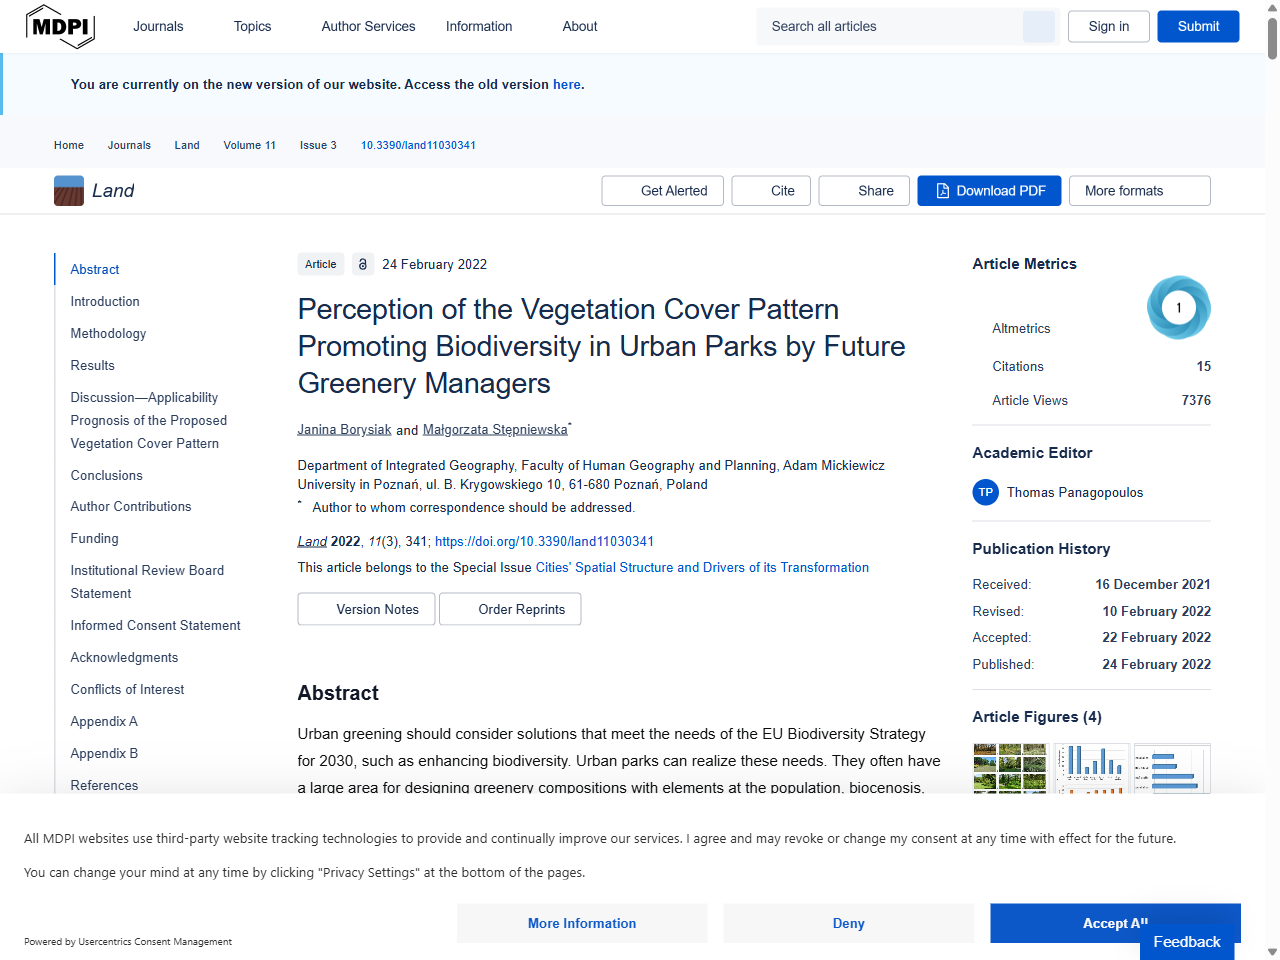Jump to the Abstract section
This screenshot has height=960, width=1280.
[x=95, y=269]
